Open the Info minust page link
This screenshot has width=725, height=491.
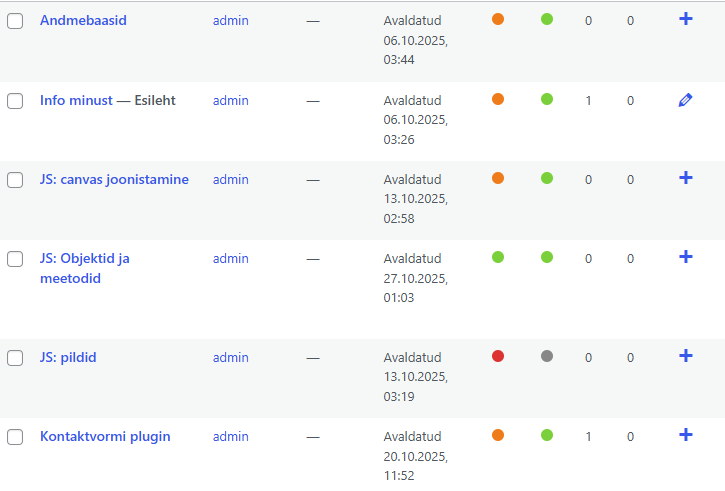point(76,100)
